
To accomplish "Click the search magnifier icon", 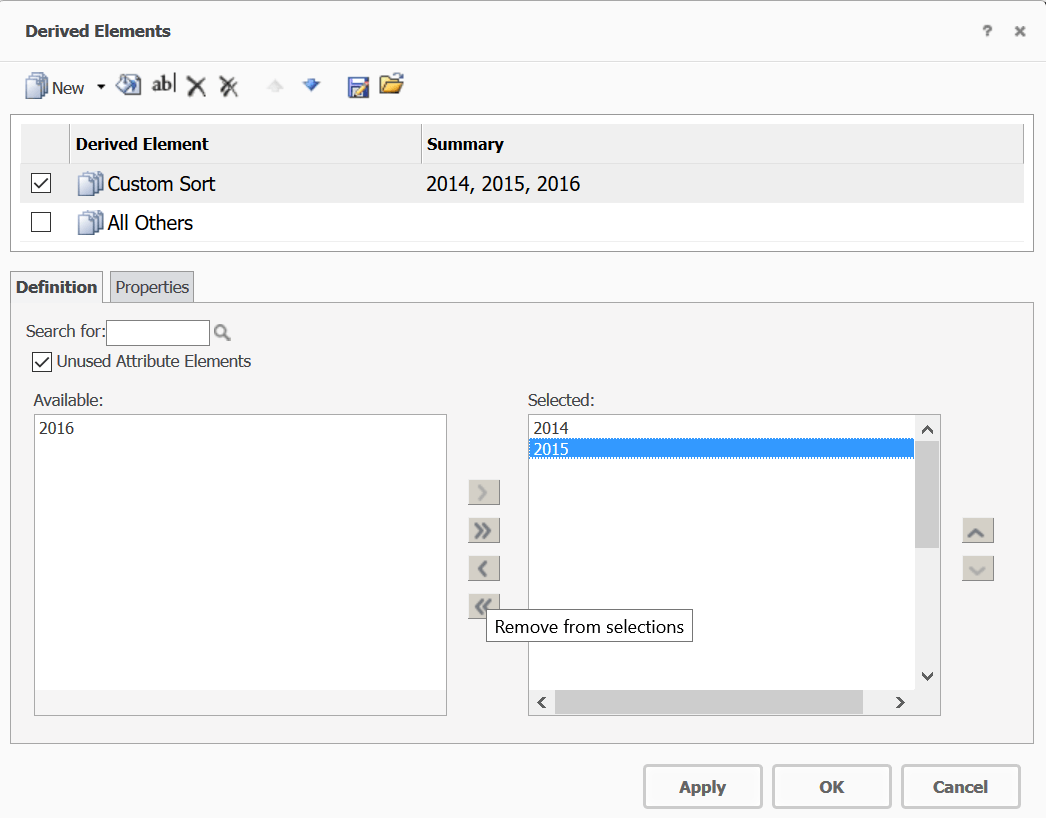I will coord(222,332).
